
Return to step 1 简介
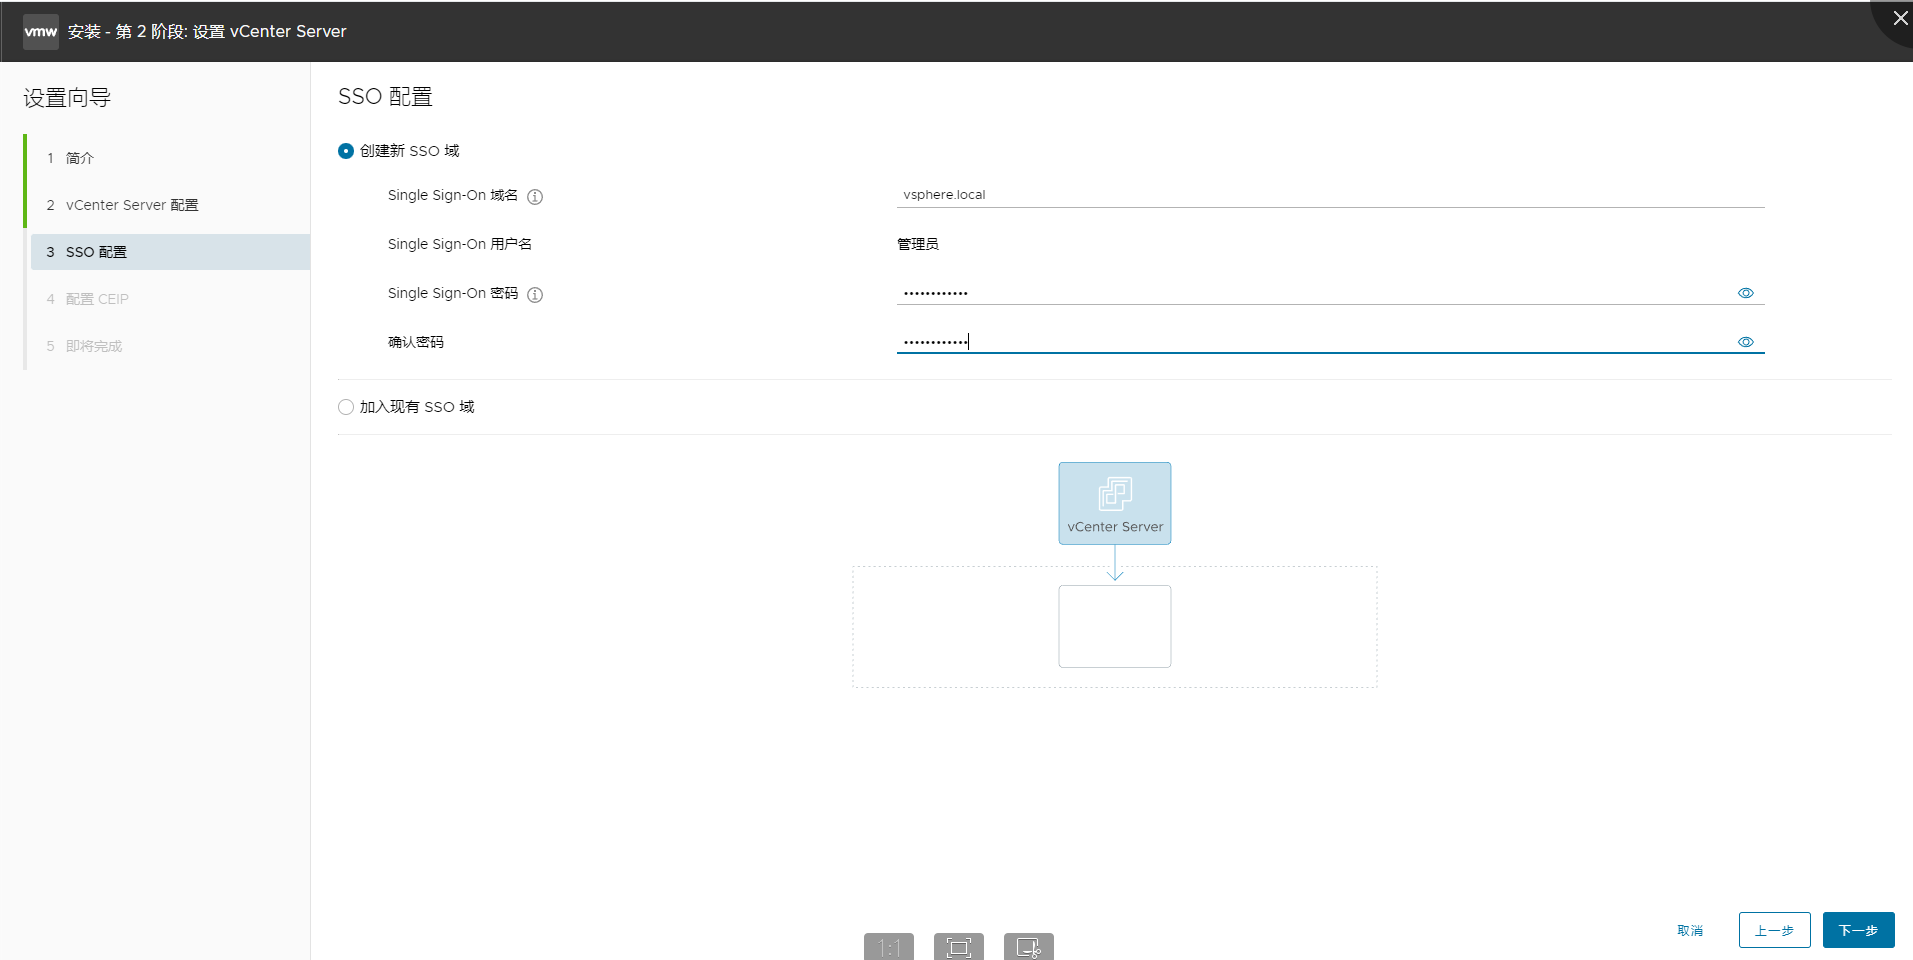(x=77, y=157)
